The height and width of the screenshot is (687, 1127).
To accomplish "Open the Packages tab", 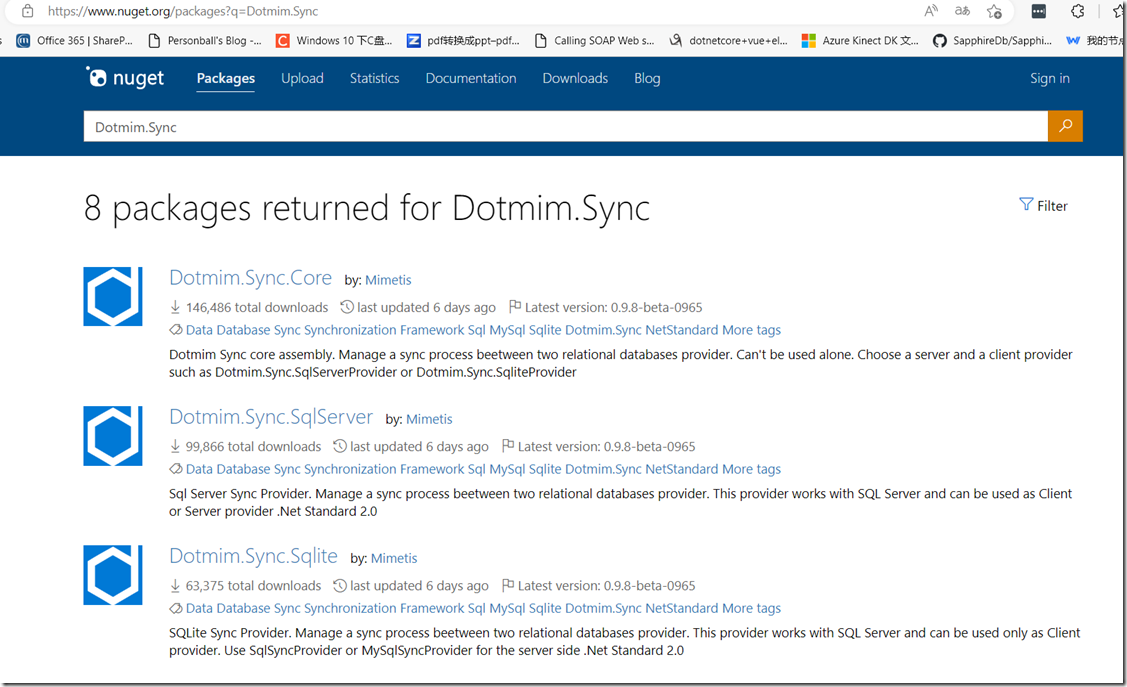I will click(225, 78).
